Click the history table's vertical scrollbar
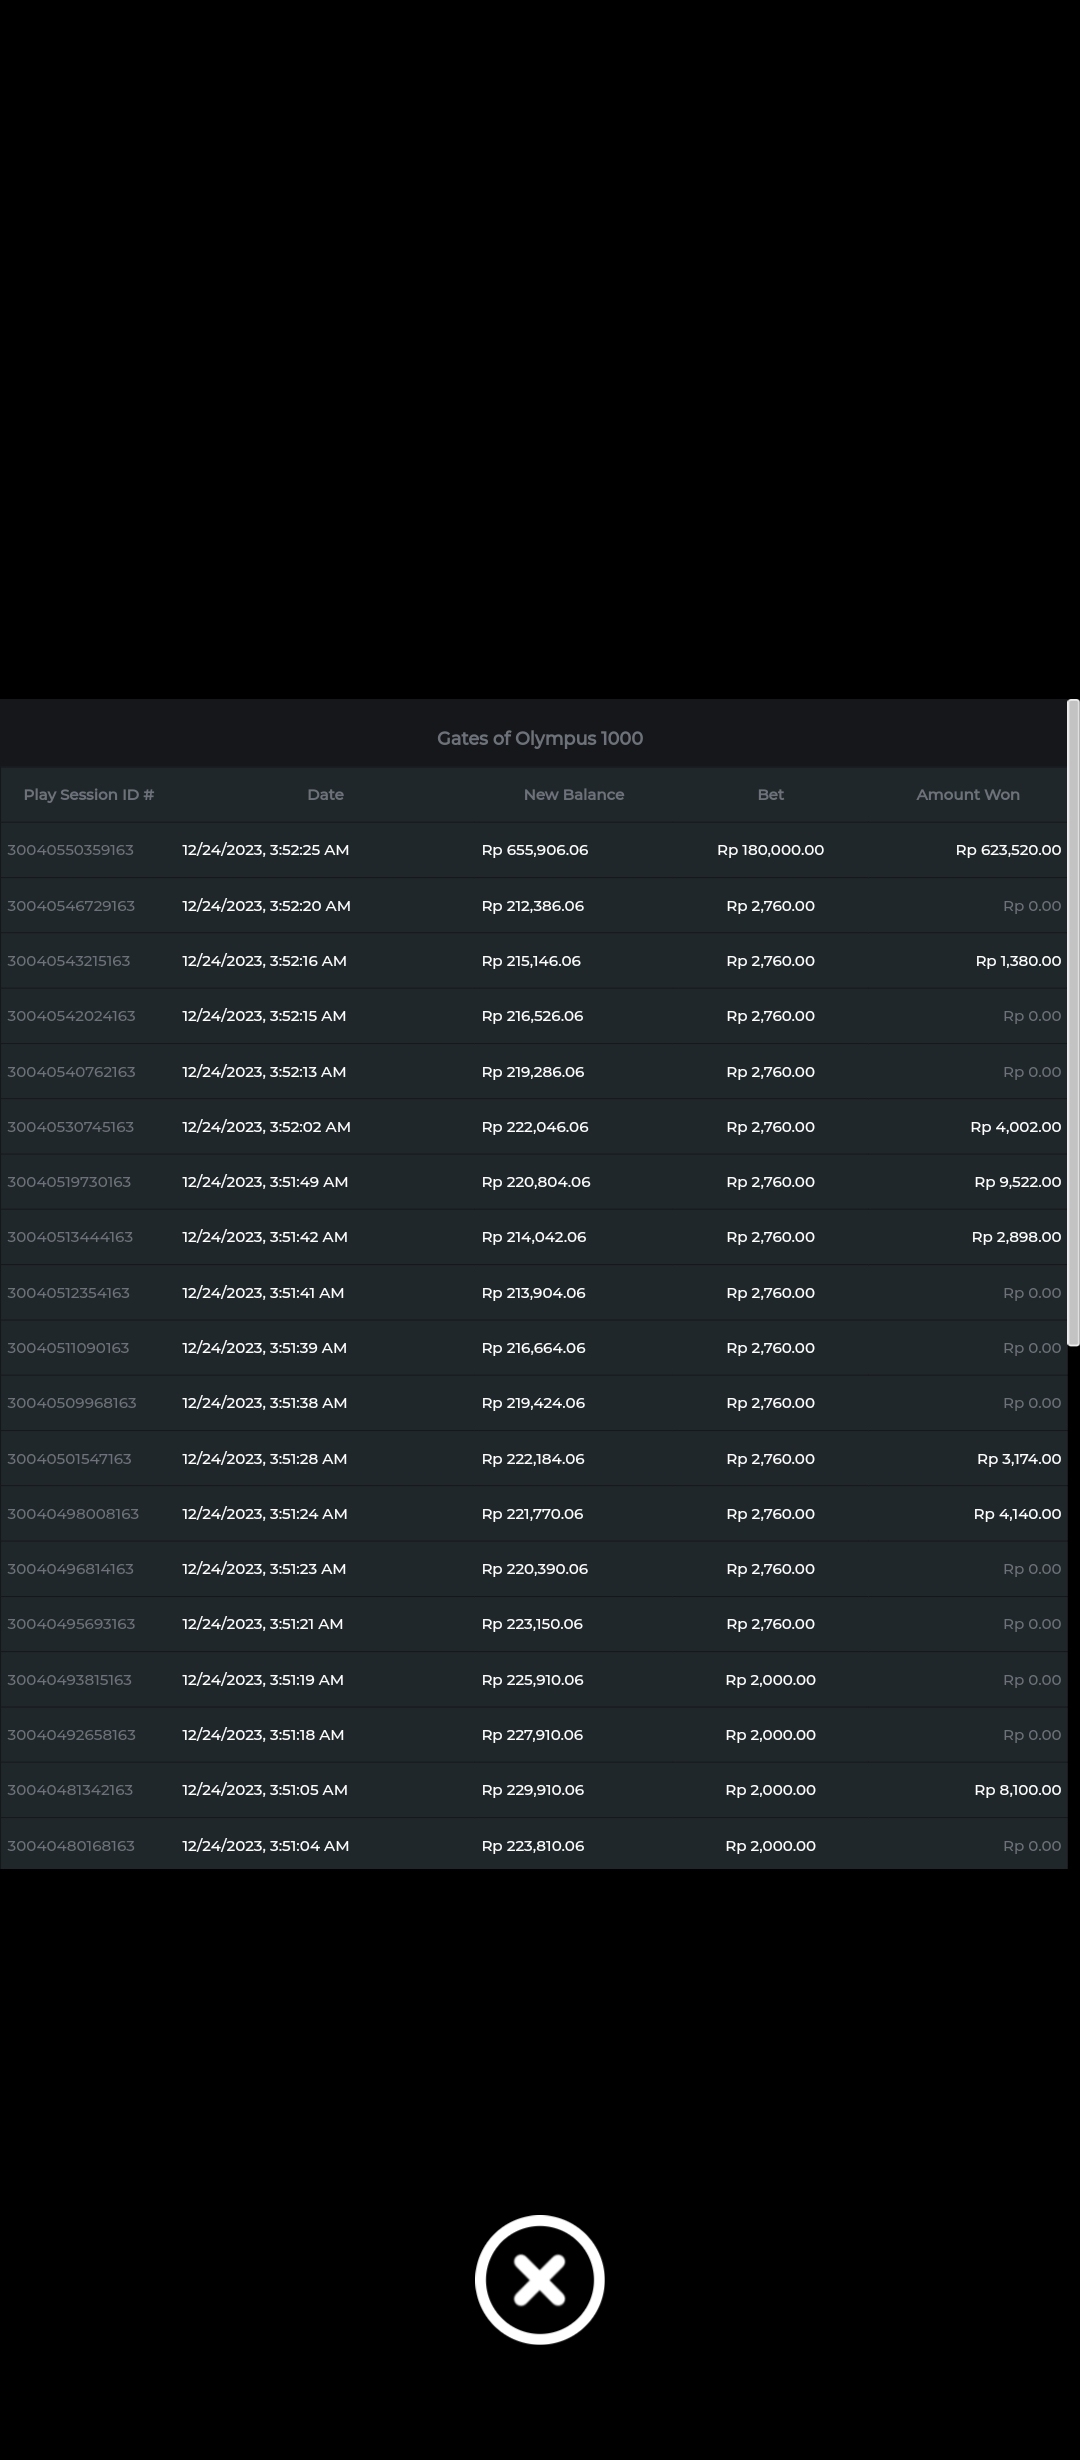1080x2460 pixels. [x=1073, y=1020]
